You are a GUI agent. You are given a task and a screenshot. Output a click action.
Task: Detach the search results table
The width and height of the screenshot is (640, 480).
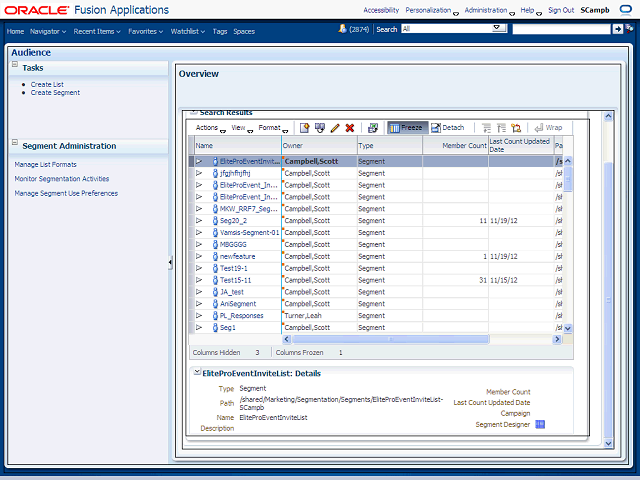[x=448, y=128]
